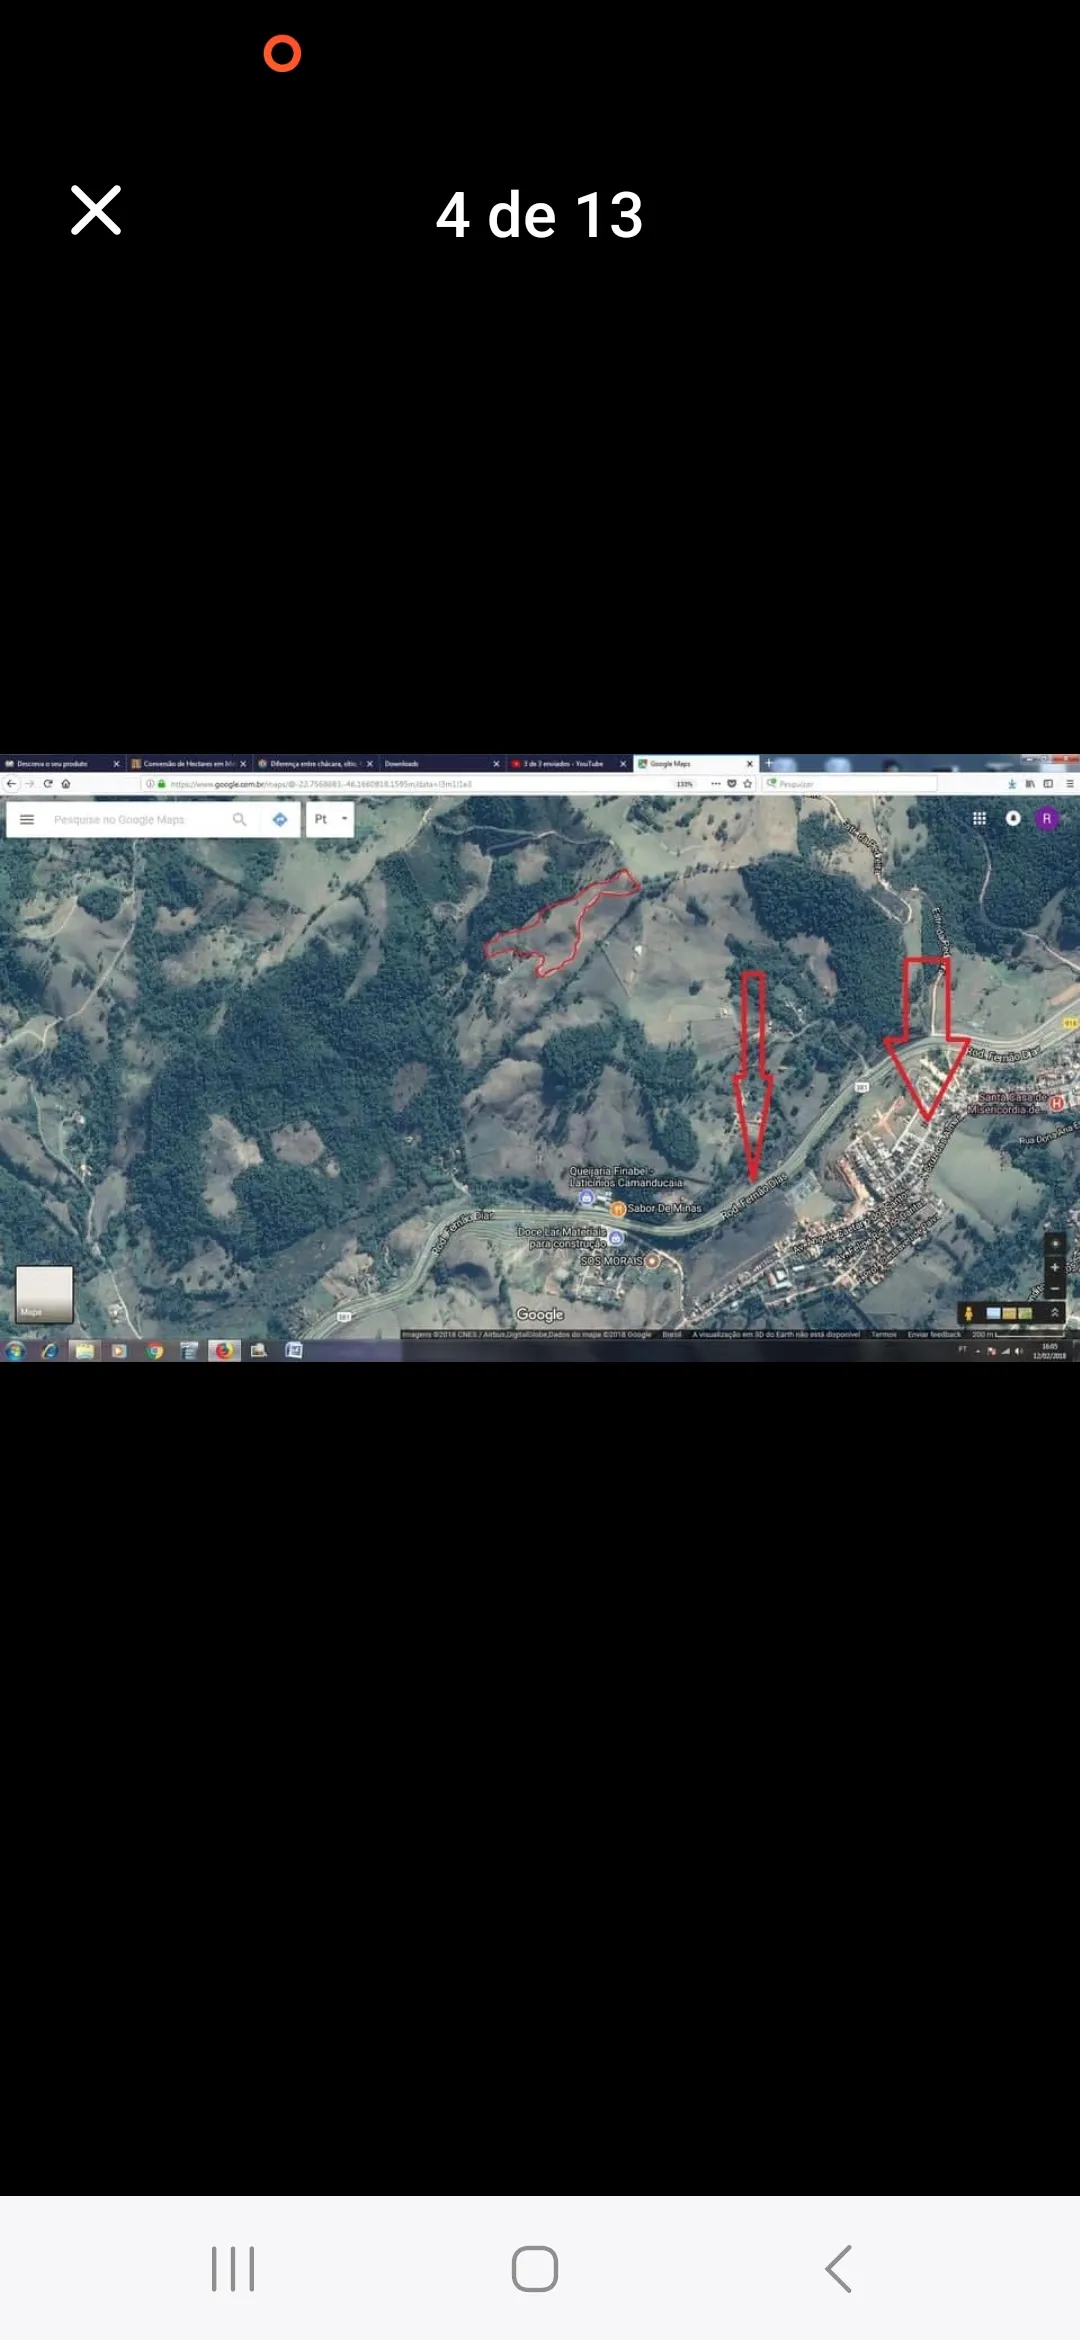This screenshot has height=2340, width=1080.
Task: Click the purple R account avatar
Action: 1047,818
